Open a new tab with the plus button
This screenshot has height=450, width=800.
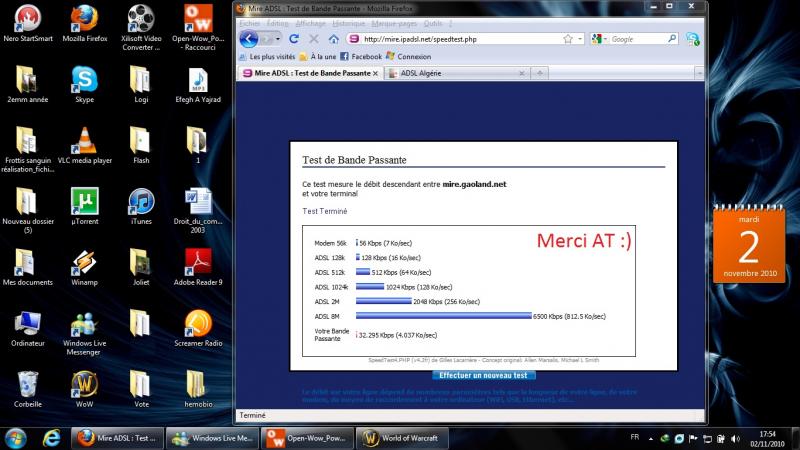pyautogui.click(x=541, y=73)
